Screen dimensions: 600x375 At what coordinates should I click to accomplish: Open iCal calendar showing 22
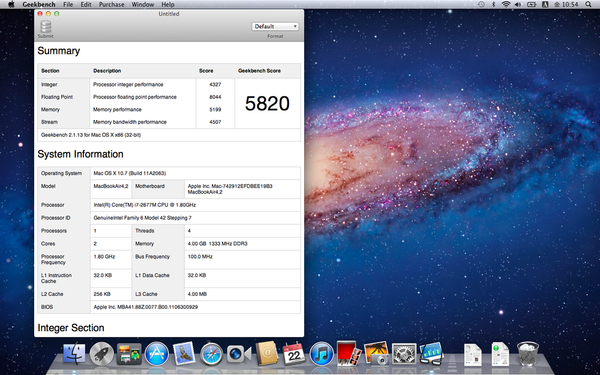tap(294, 353)
